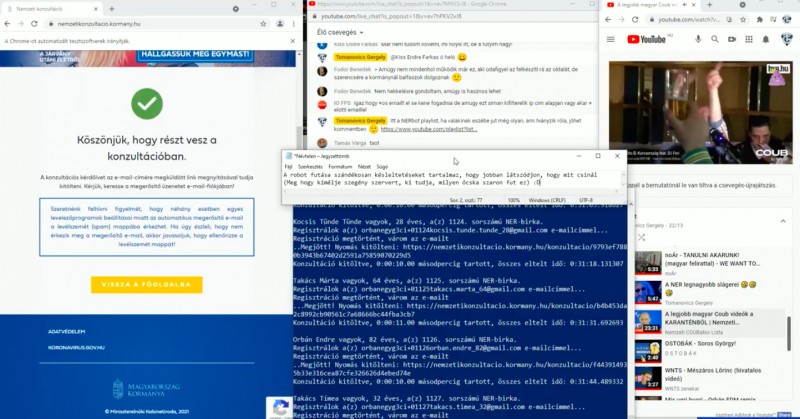Screen dimensions: 800x419
Task: Expand the Élő csevegés chat dropdown
Action: pos(362,33)
